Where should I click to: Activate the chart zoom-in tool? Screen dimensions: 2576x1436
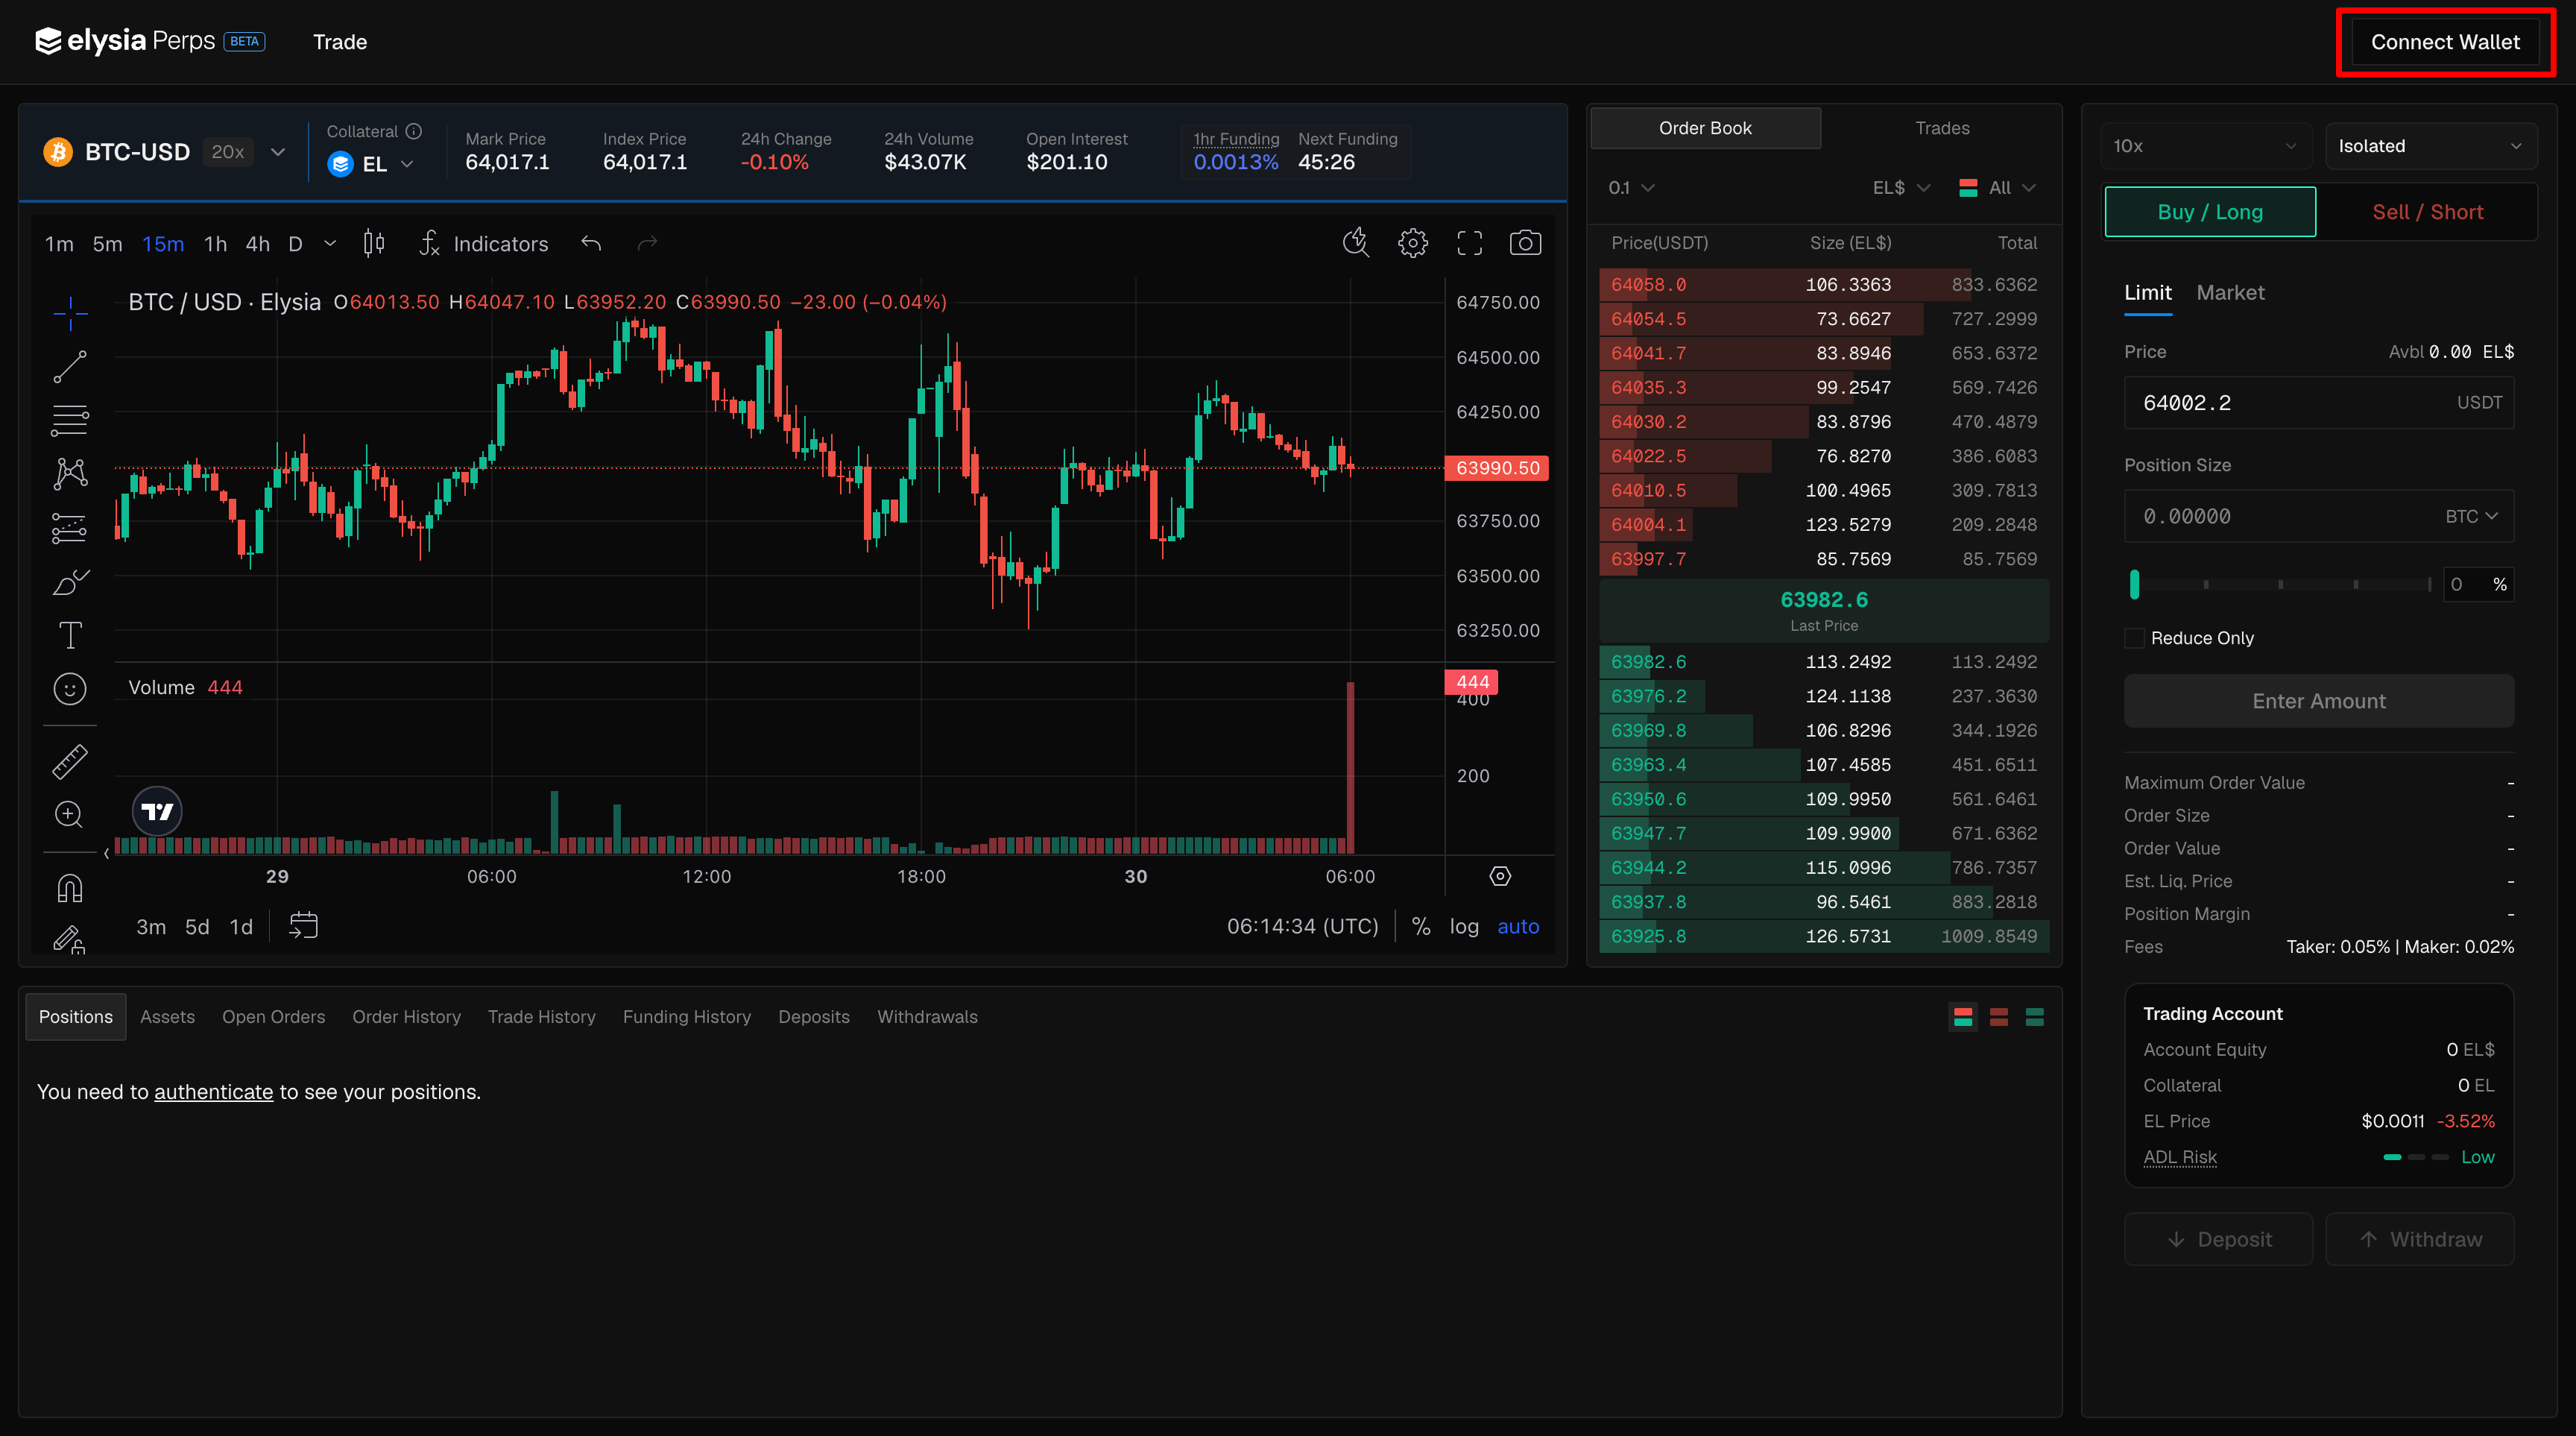[x=70, y=814]
